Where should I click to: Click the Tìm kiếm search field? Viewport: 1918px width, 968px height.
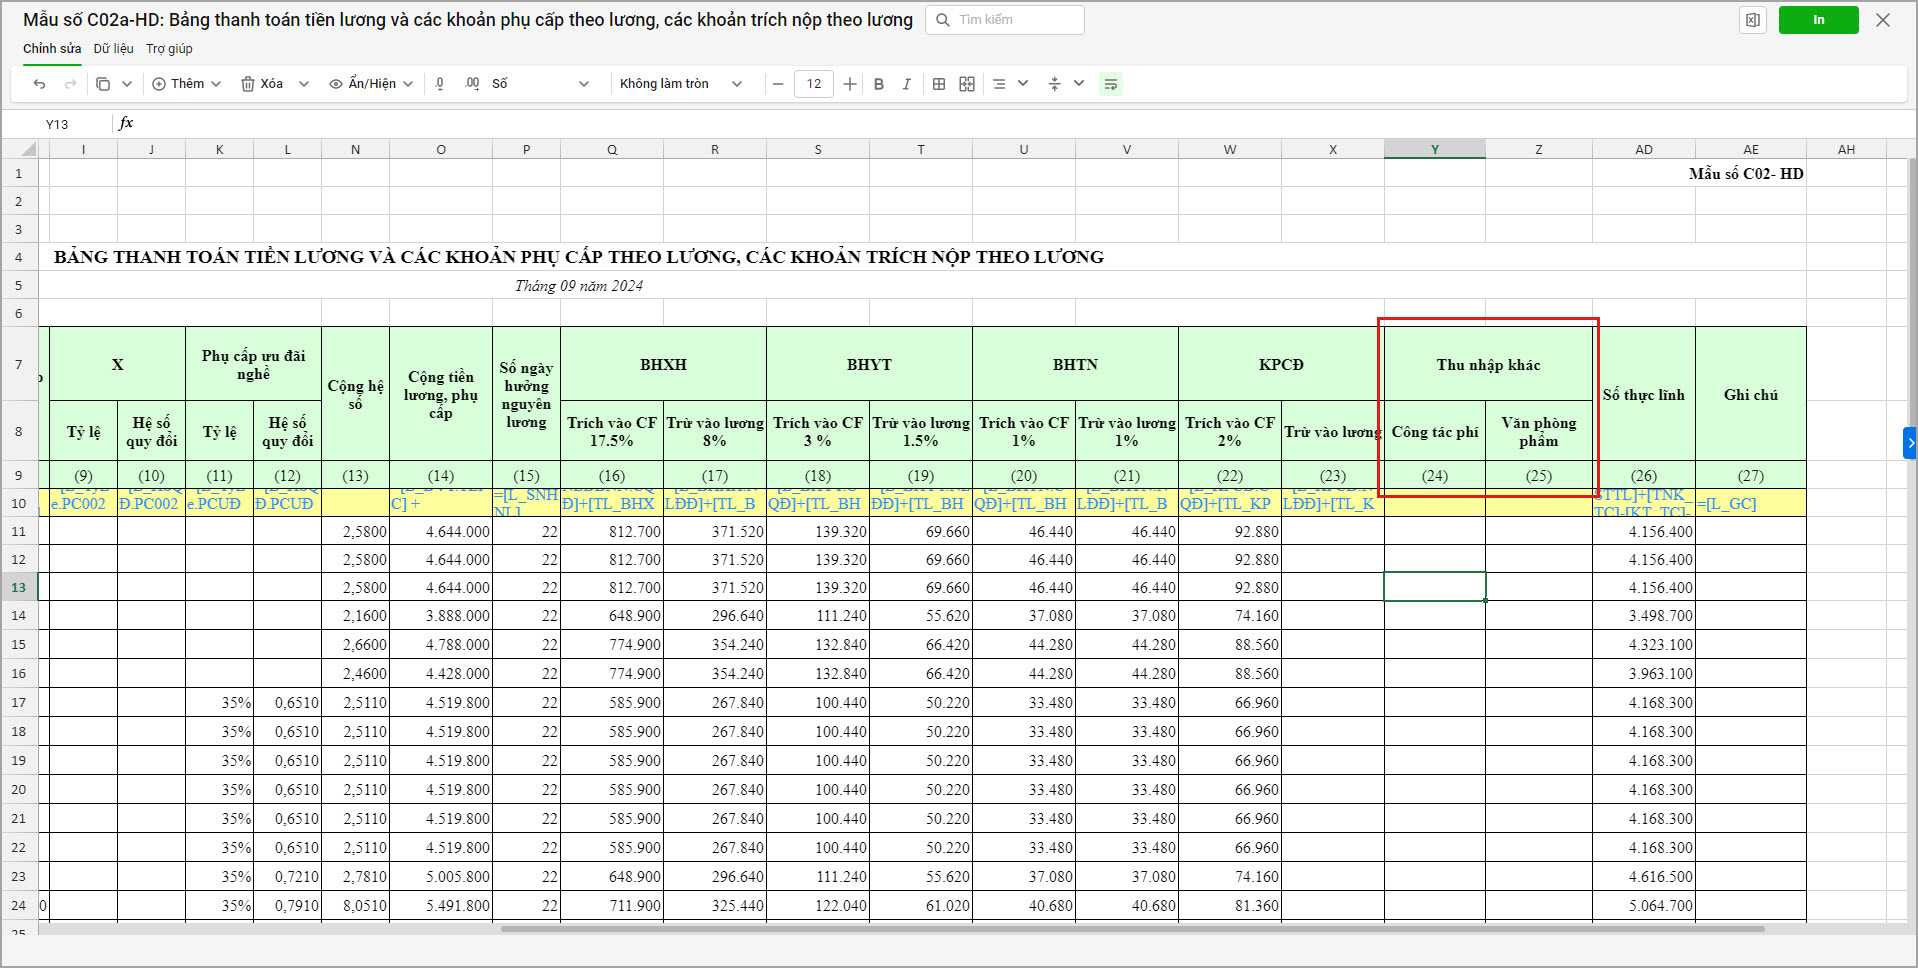pyautogui.click(x=1015, y=20)
